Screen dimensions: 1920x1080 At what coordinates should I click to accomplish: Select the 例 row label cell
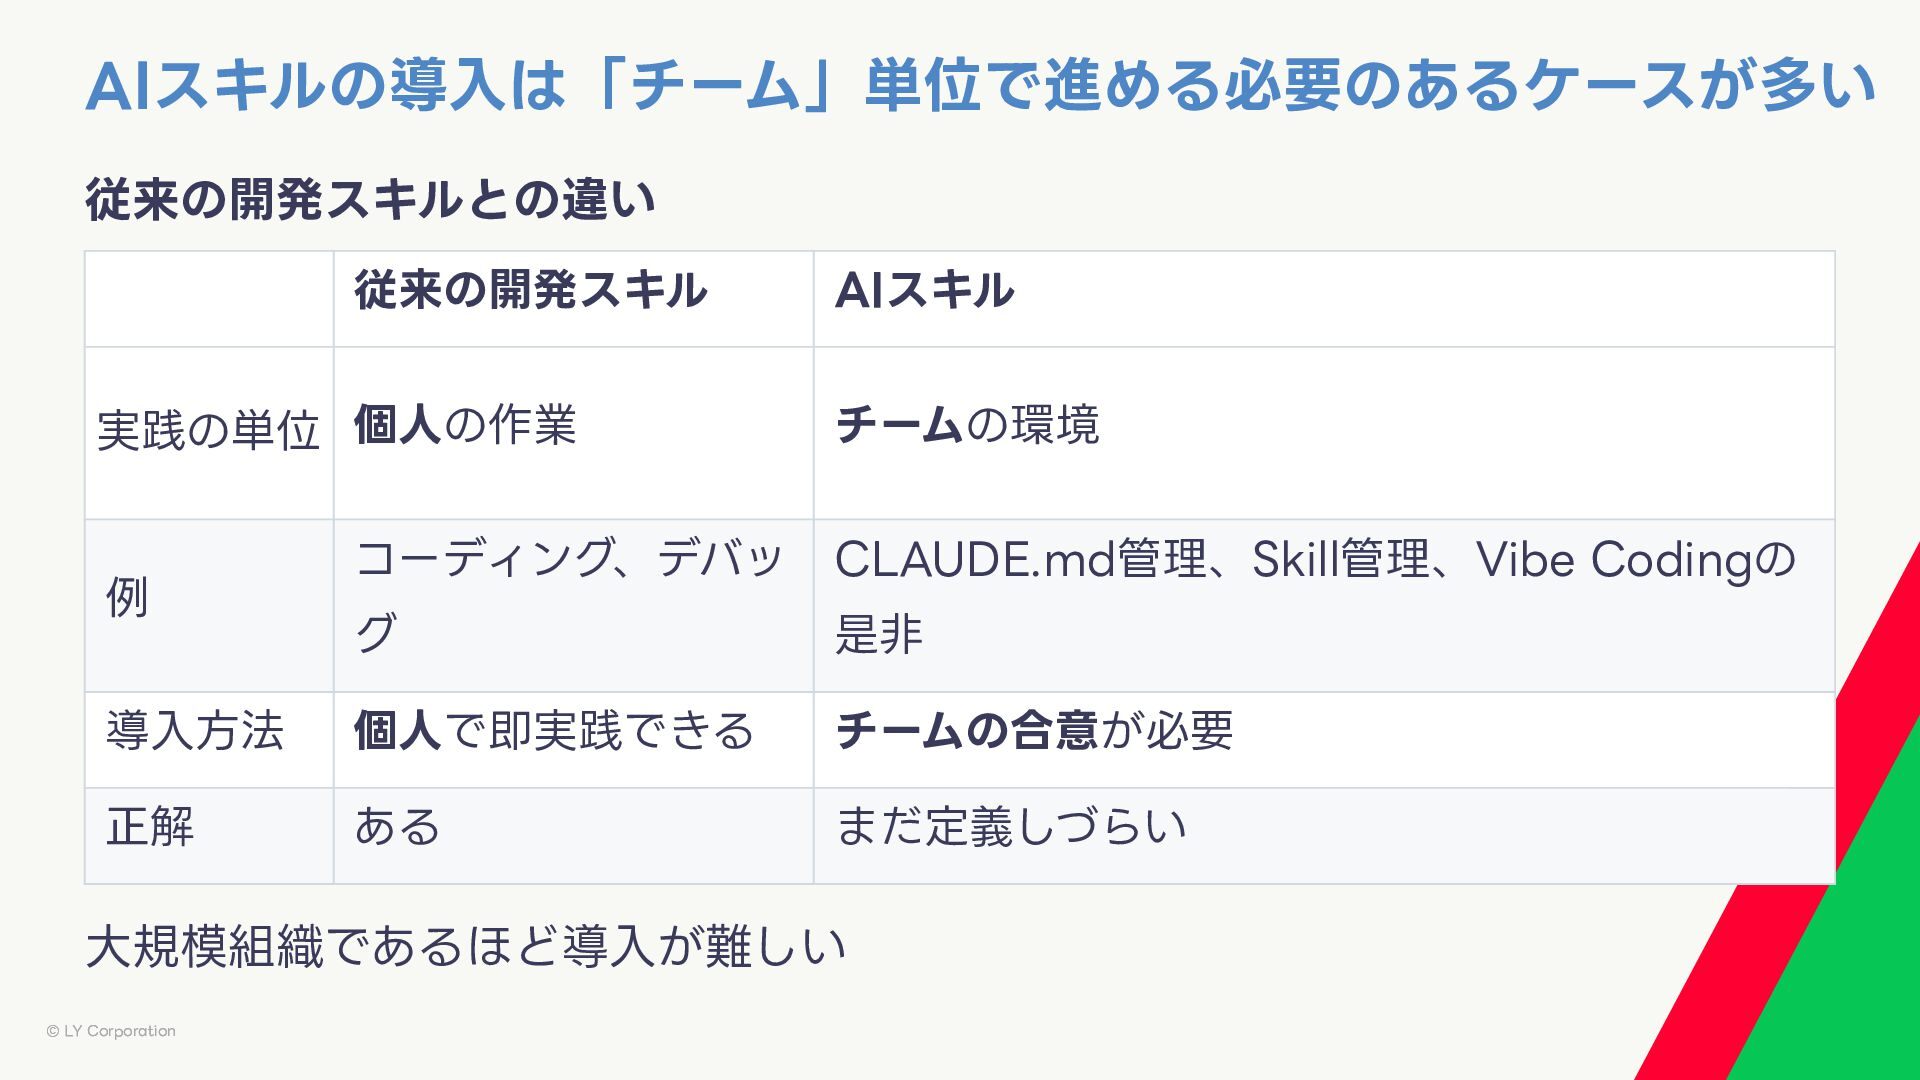coord(127,598)
